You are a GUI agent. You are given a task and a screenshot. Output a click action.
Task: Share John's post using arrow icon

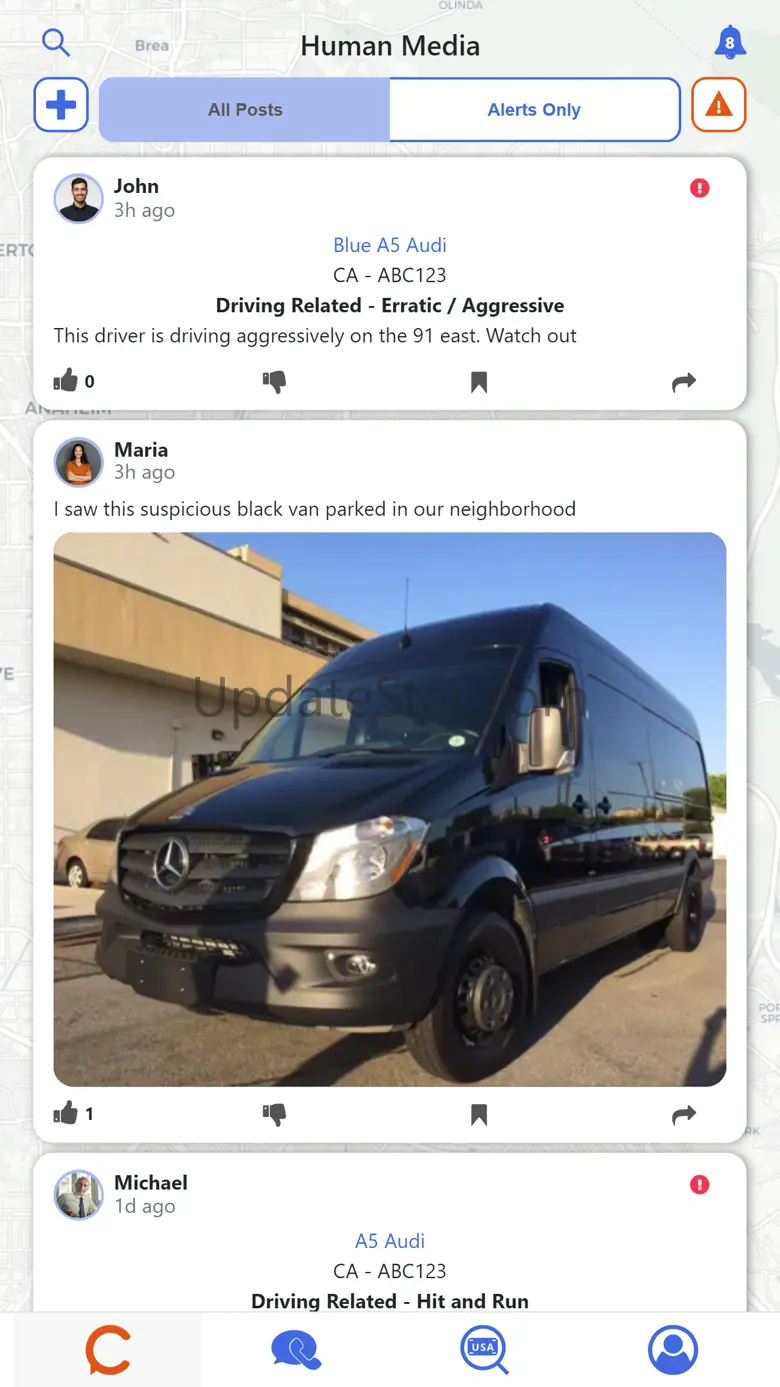(684, 381)
